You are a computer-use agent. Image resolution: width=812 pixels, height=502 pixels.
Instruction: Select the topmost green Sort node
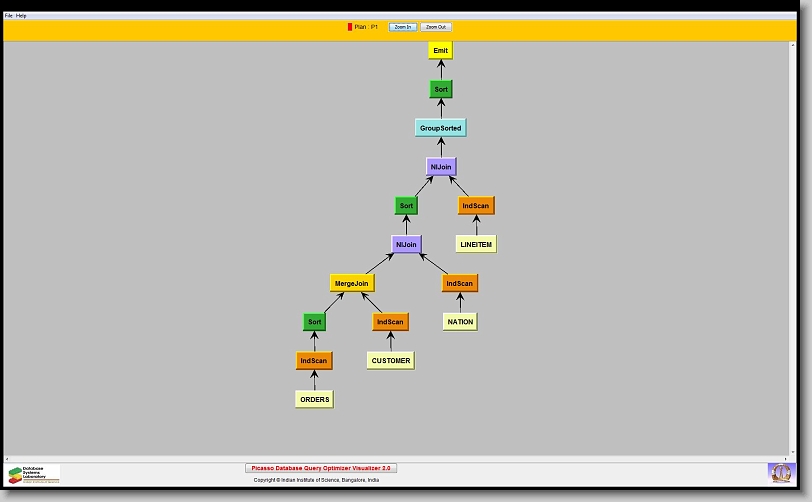coord(441,89)
